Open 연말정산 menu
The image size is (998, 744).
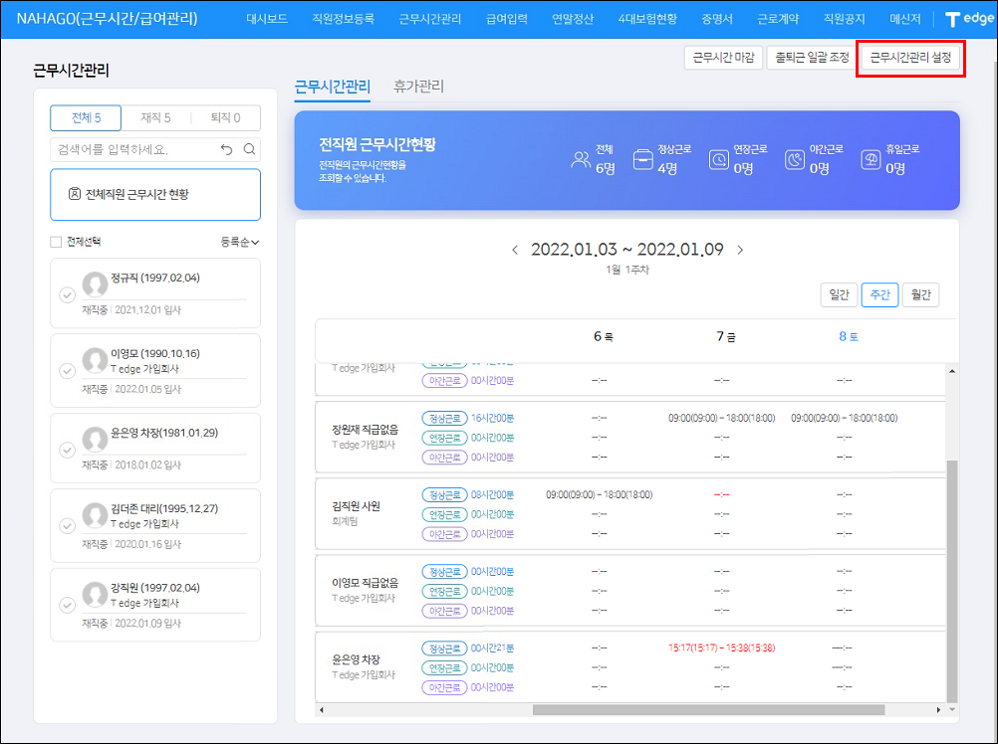coord(573,19)
